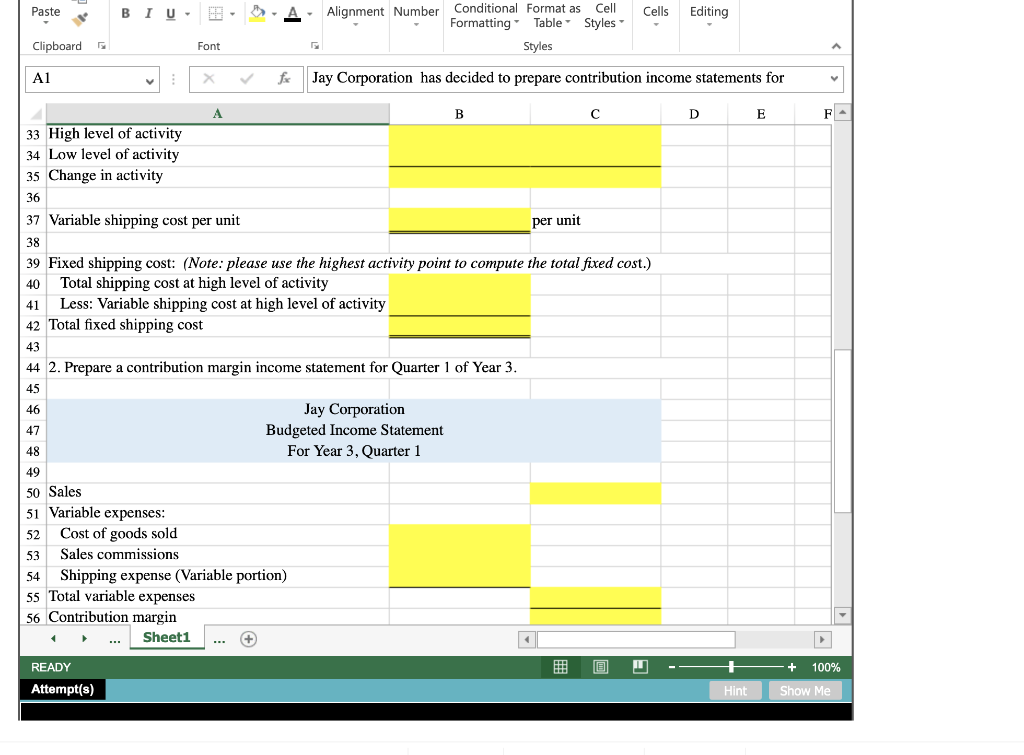
Task: Open the Font dialog launcher
Action: pyautogui.click(x=313, y=46)
